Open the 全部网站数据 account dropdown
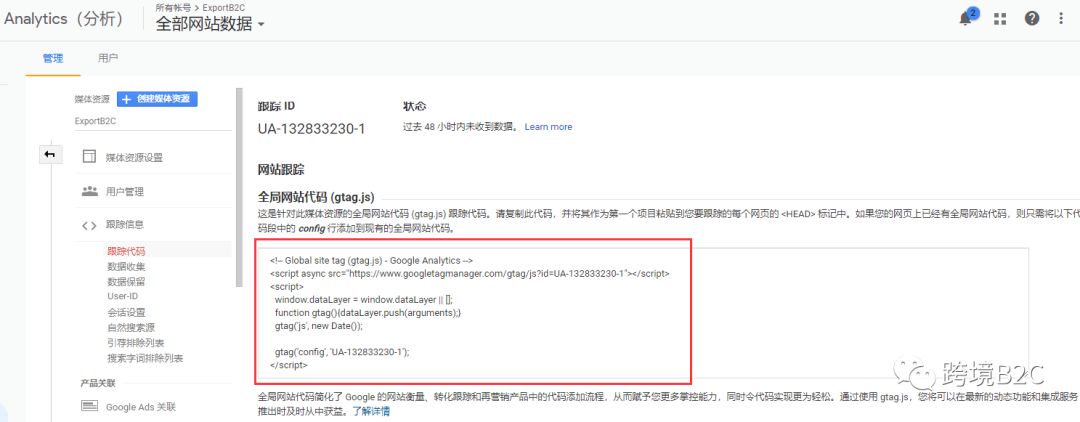 (x=210, y=24)
